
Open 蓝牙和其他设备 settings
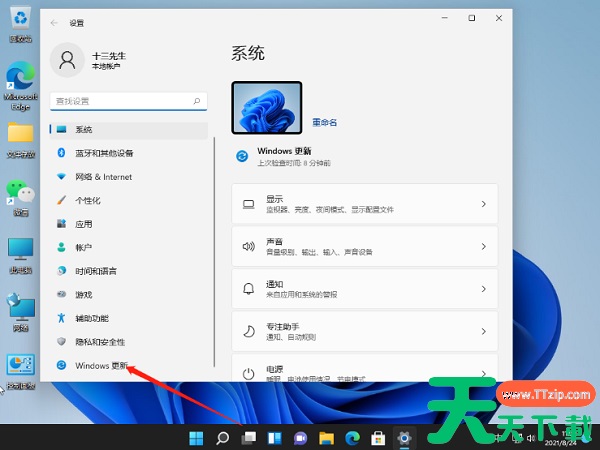[129, 153]
